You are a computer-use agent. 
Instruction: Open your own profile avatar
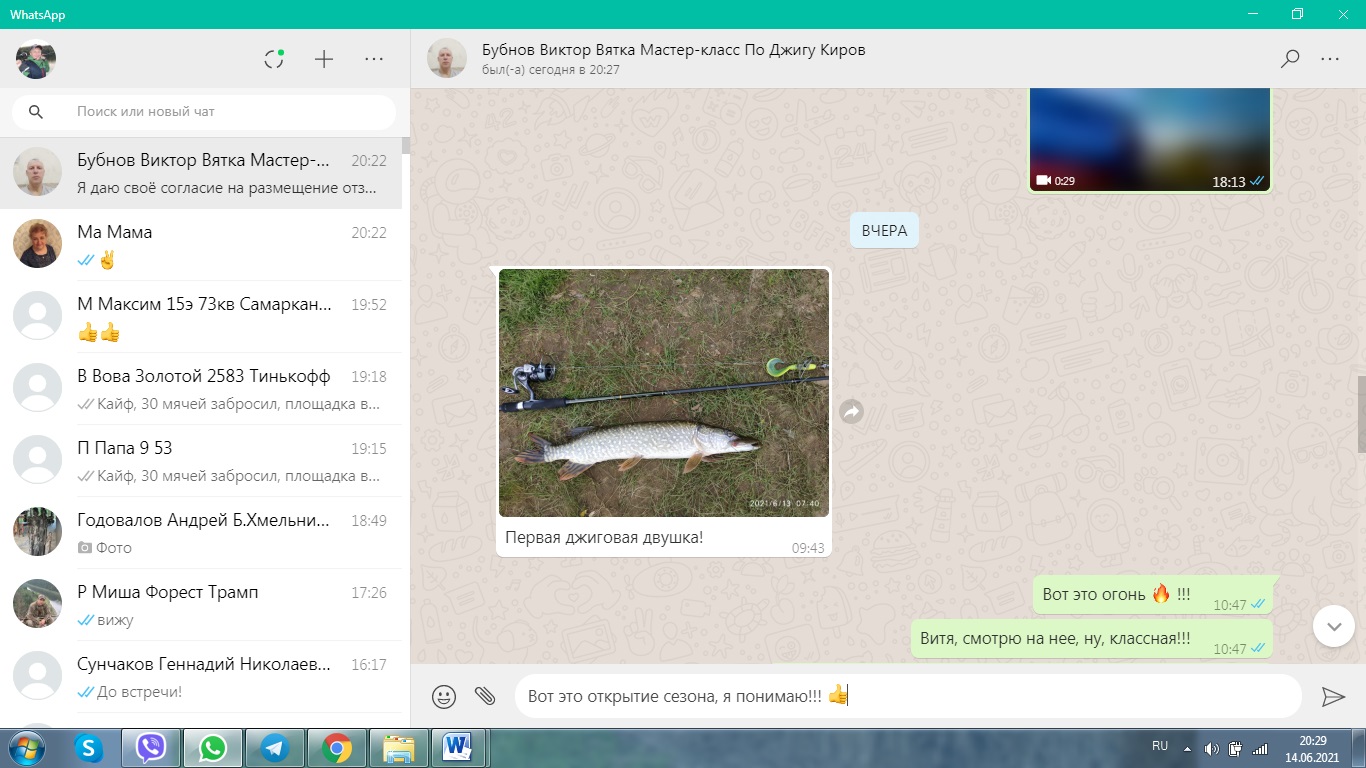point(36,60)
